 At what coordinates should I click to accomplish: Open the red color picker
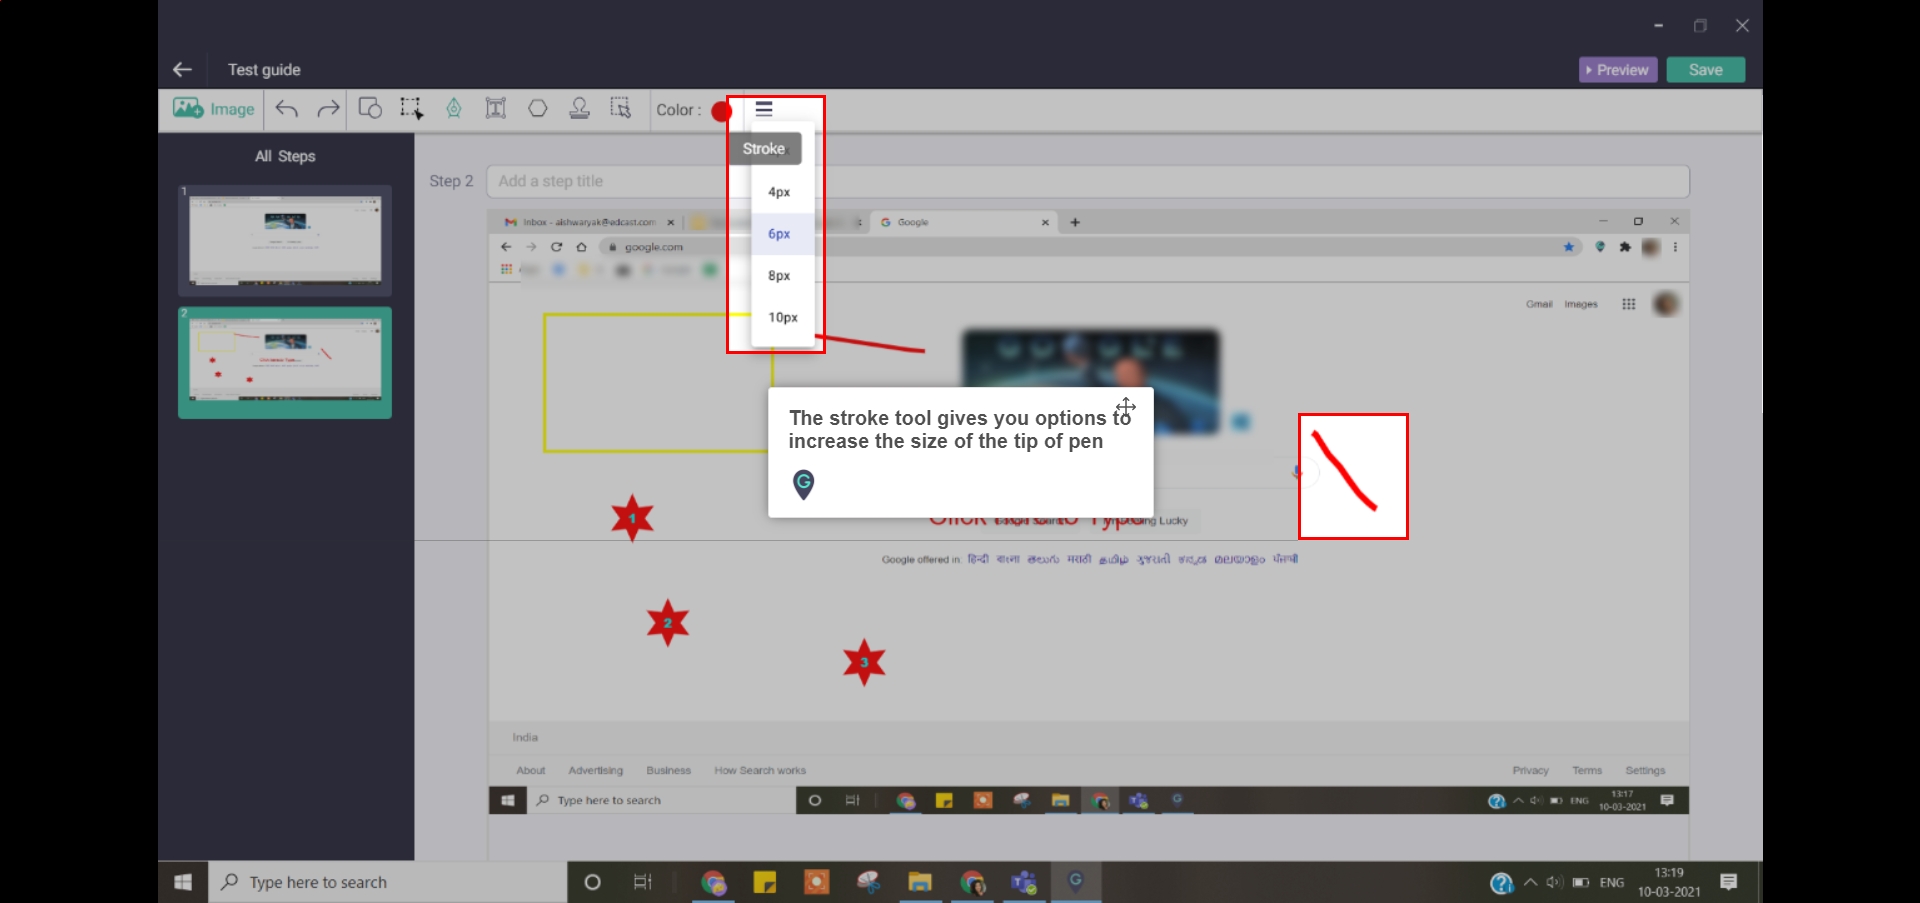coord(722,111)
